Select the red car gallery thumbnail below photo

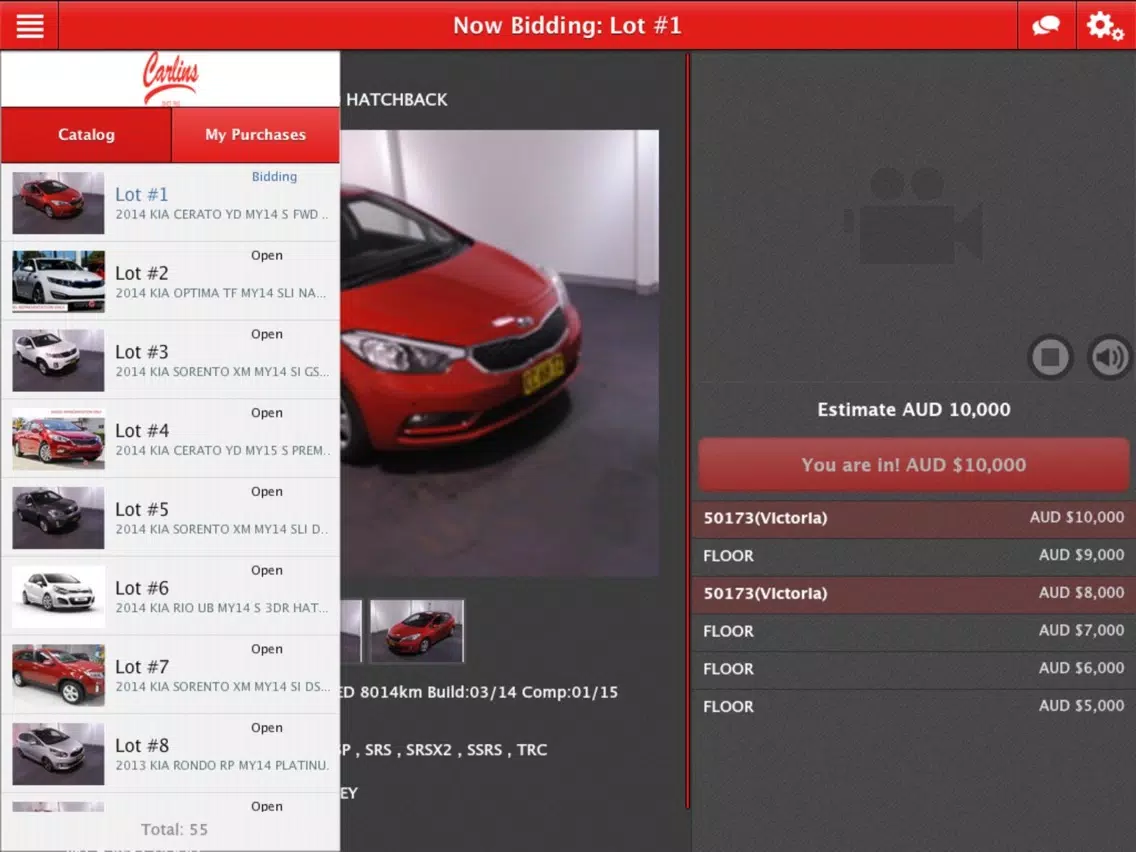417,631
